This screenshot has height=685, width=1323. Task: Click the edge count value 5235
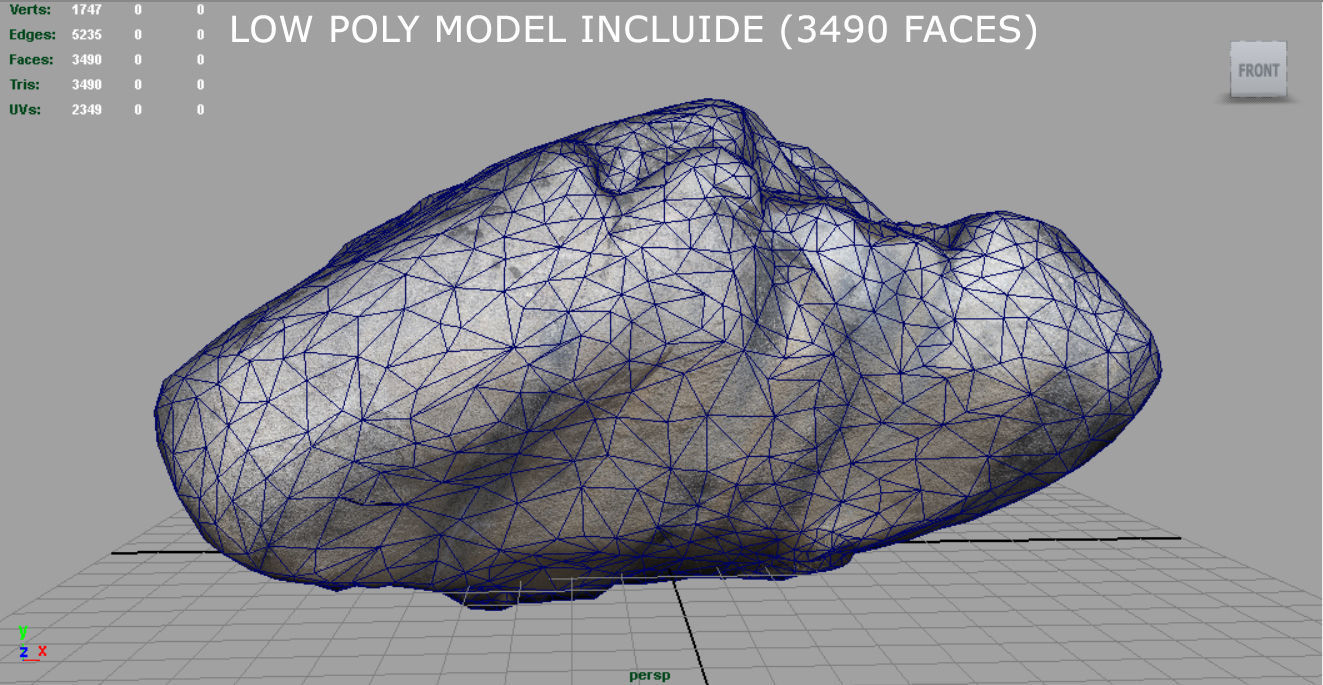point(86,34)
